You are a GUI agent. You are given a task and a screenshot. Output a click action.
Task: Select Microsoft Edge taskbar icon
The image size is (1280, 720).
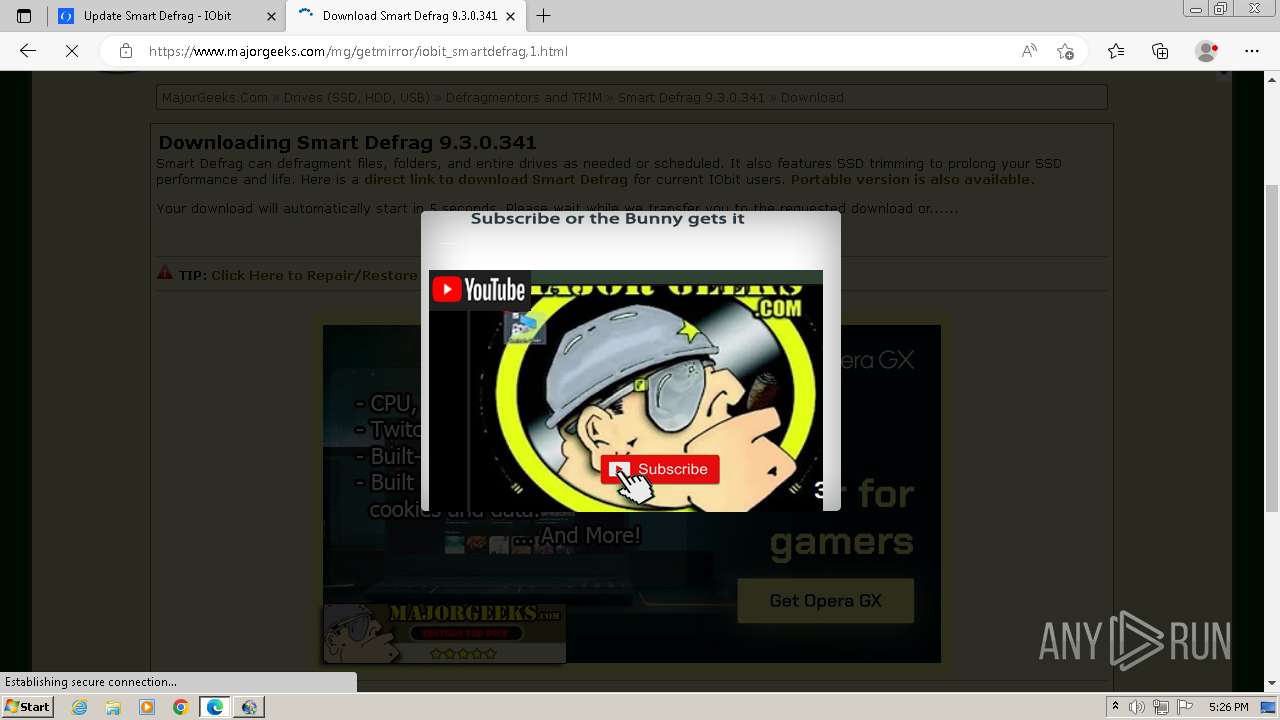tap(215, 707)
